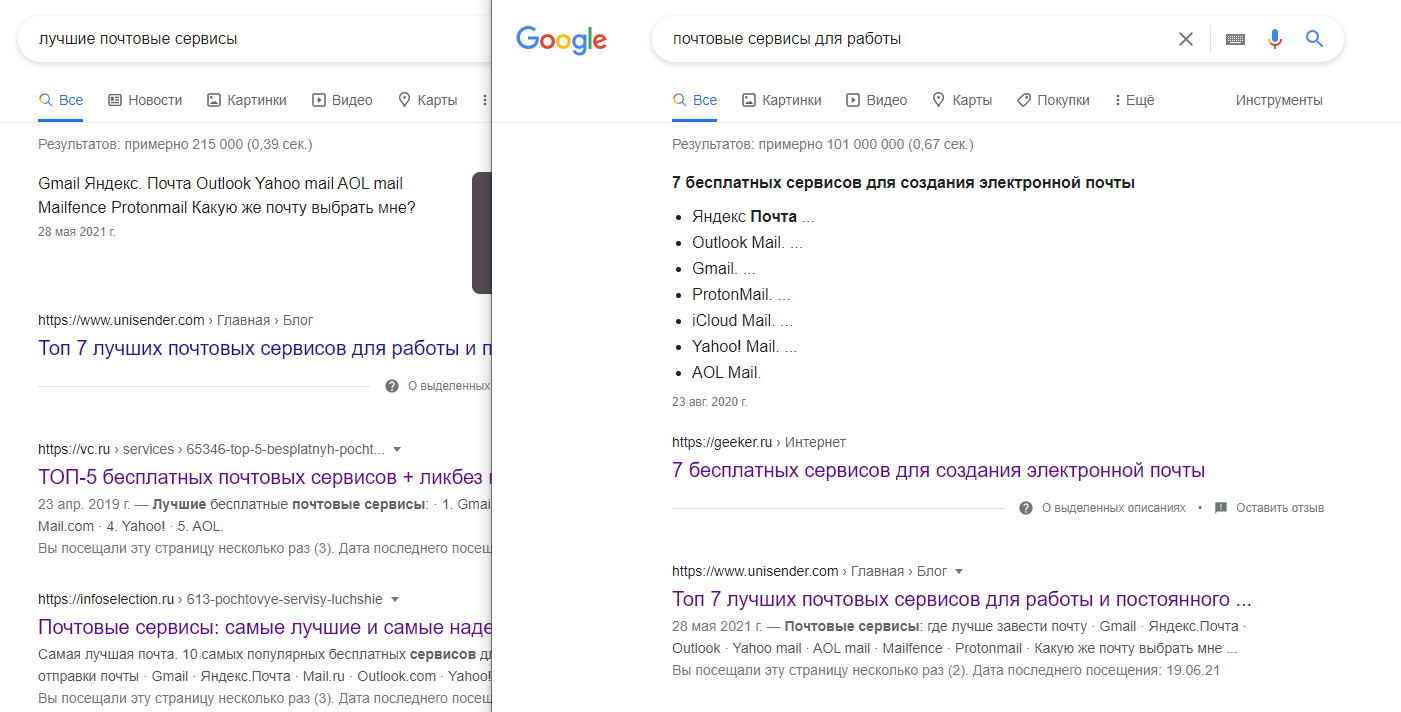This screenshot has height=712, width=1401.
Task: Click the "Яндекс Почта ..." list item
Action: 753,216
